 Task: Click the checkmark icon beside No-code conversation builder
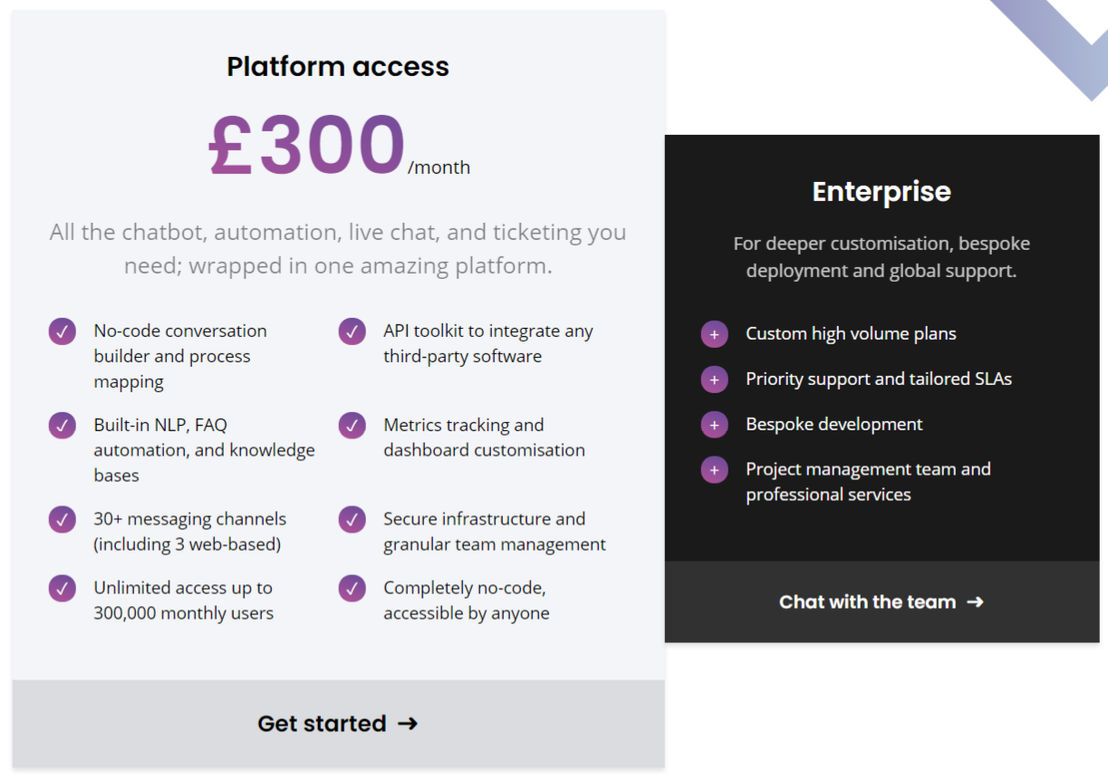[x=62, y=331]
